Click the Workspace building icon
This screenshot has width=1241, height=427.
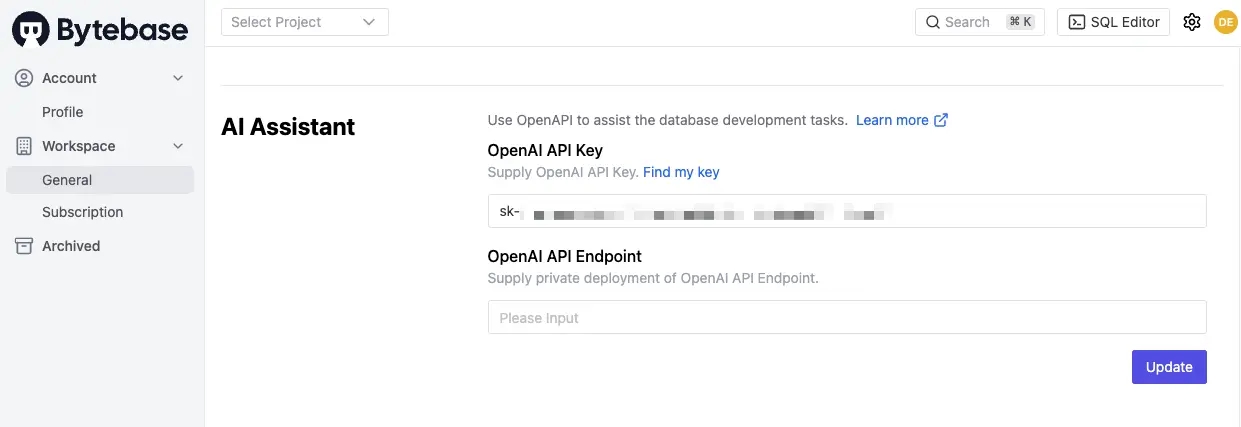pyautogui.click(x=24, y=146)
